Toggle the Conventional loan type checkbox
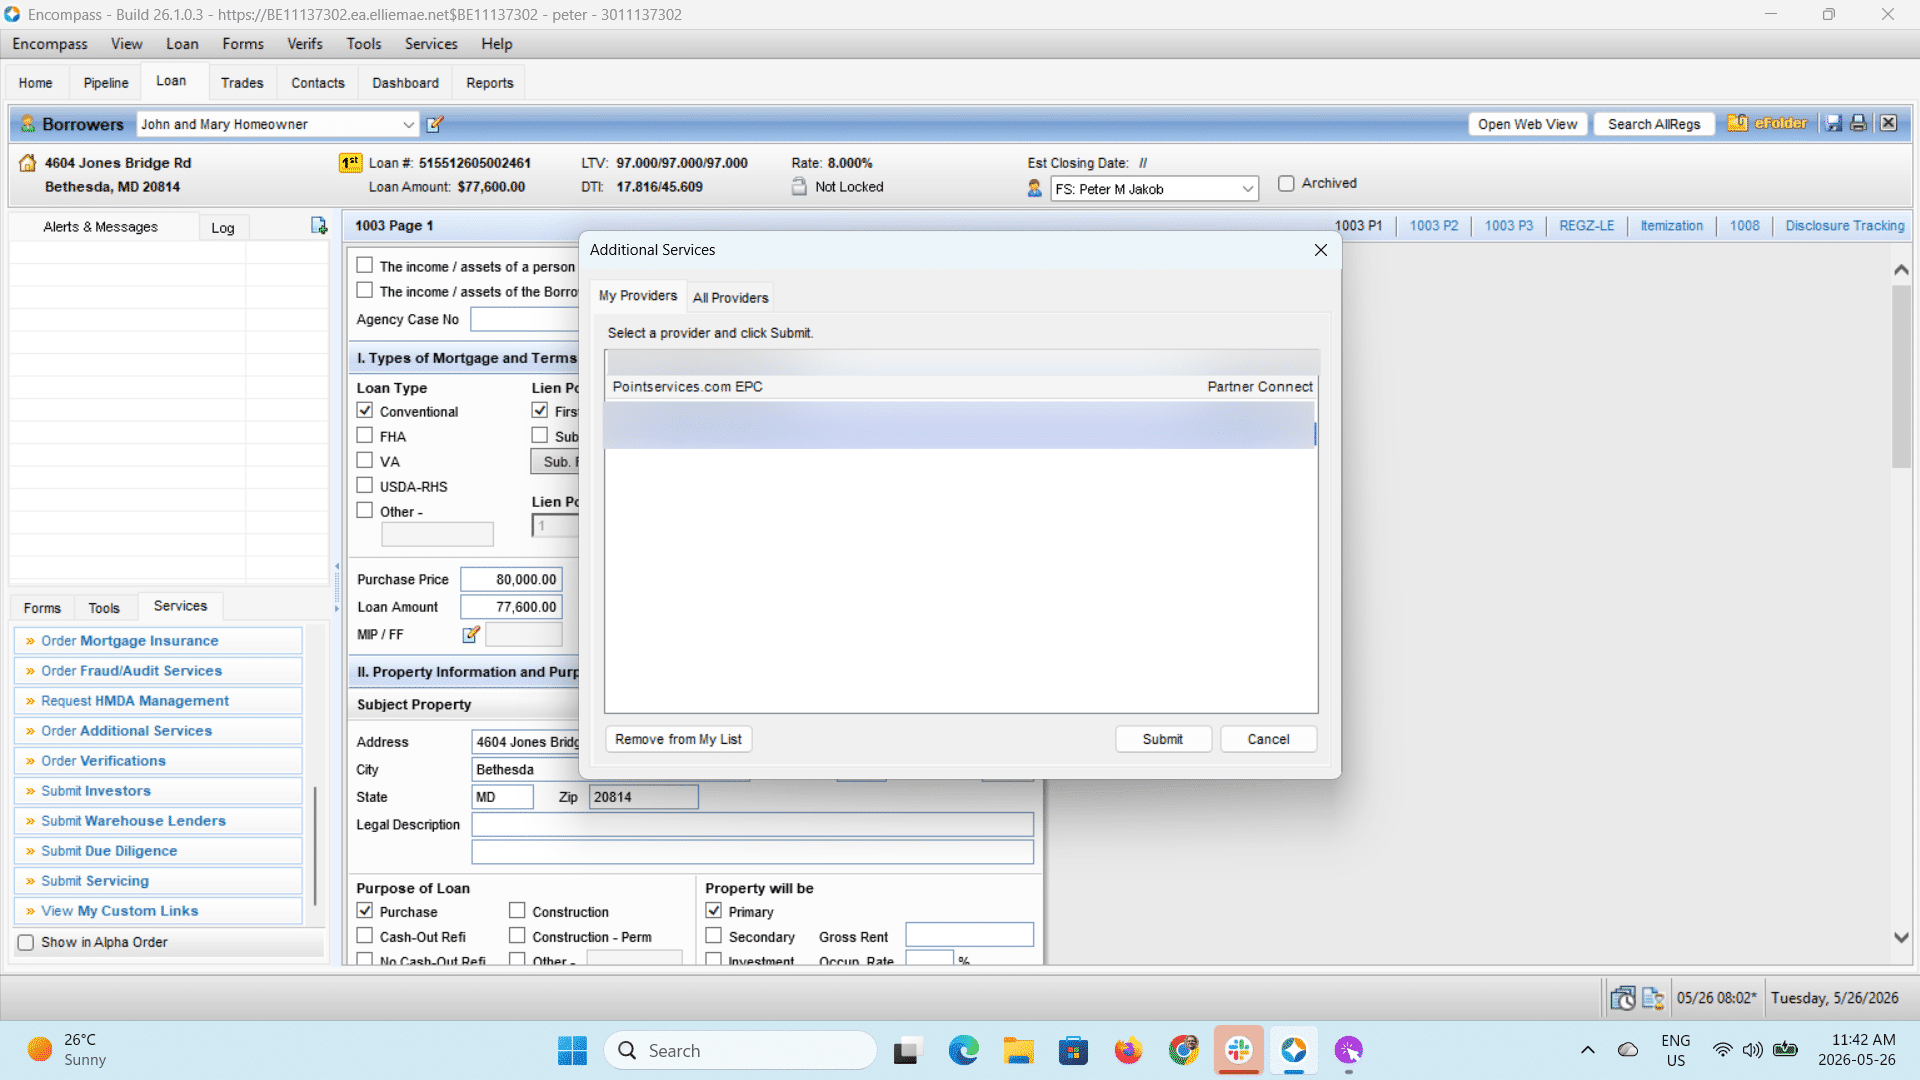This screenshot has width=1920, height=1080. 365,411
